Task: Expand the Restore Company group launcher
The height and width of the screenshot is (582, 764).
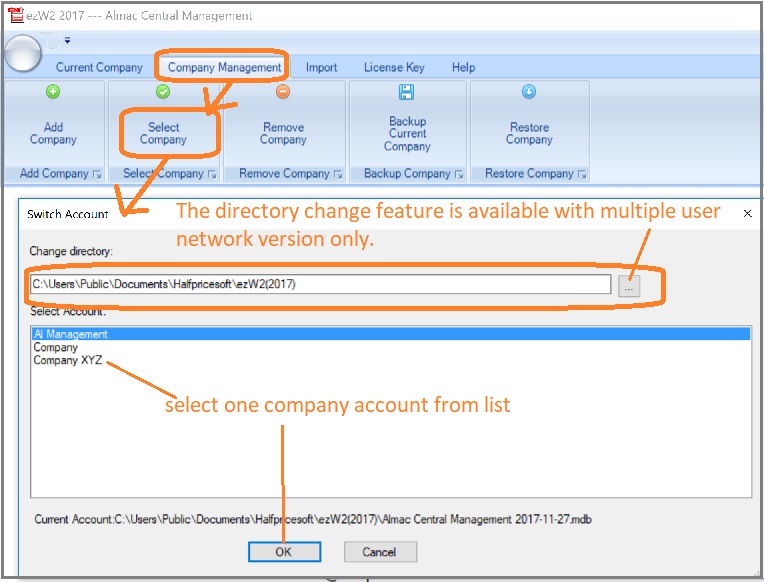Action: pos(581,174)
